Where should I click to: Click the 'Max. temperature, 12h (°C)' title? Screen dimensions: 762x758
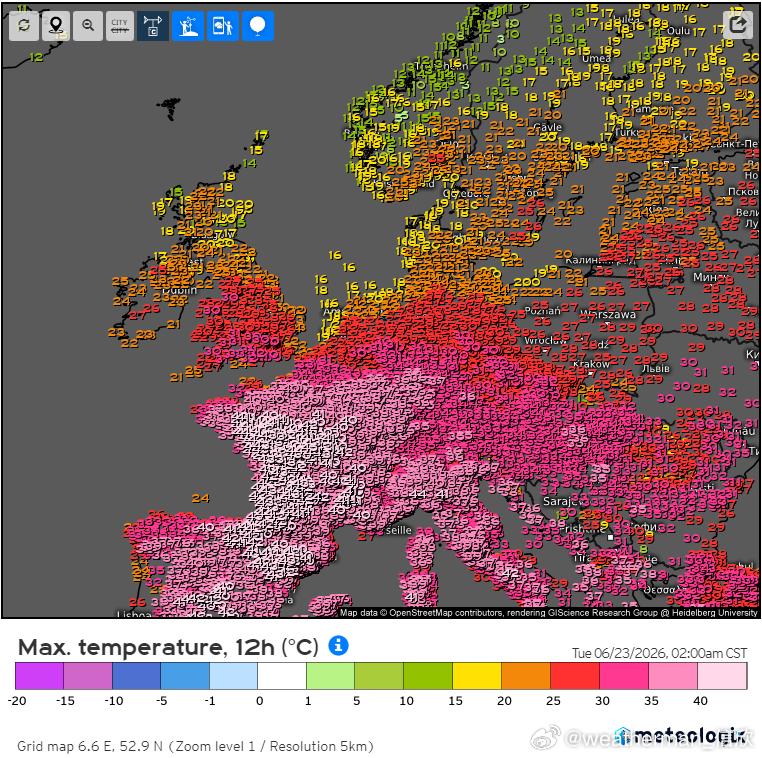(168, 647)
